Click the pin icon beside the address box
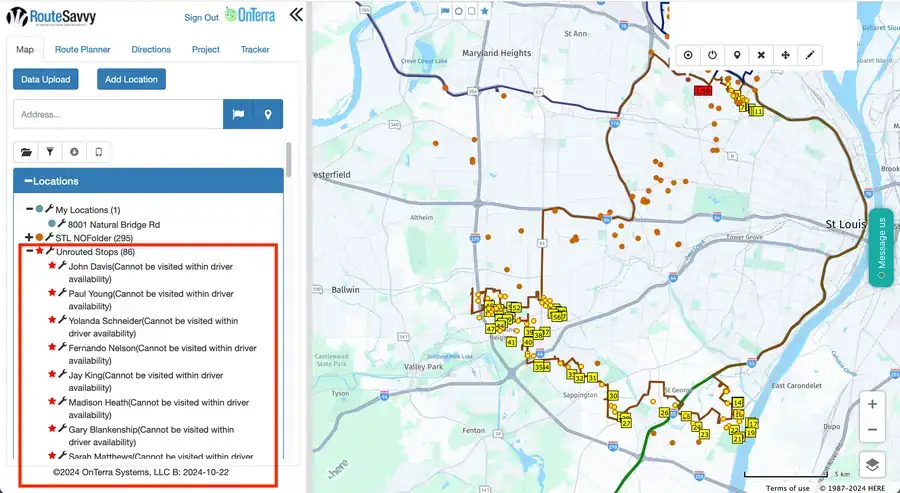Image resolution: width=900 pixels, height=493 pixels. tap(268, 114)
